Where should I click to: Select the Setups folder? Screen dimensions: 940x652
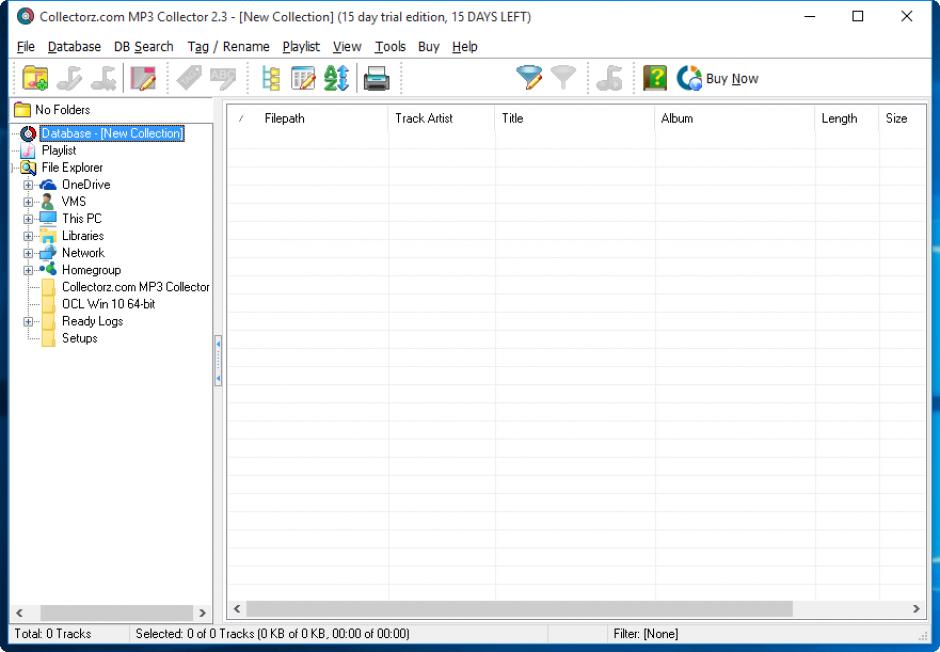click(x=80, y=339)
